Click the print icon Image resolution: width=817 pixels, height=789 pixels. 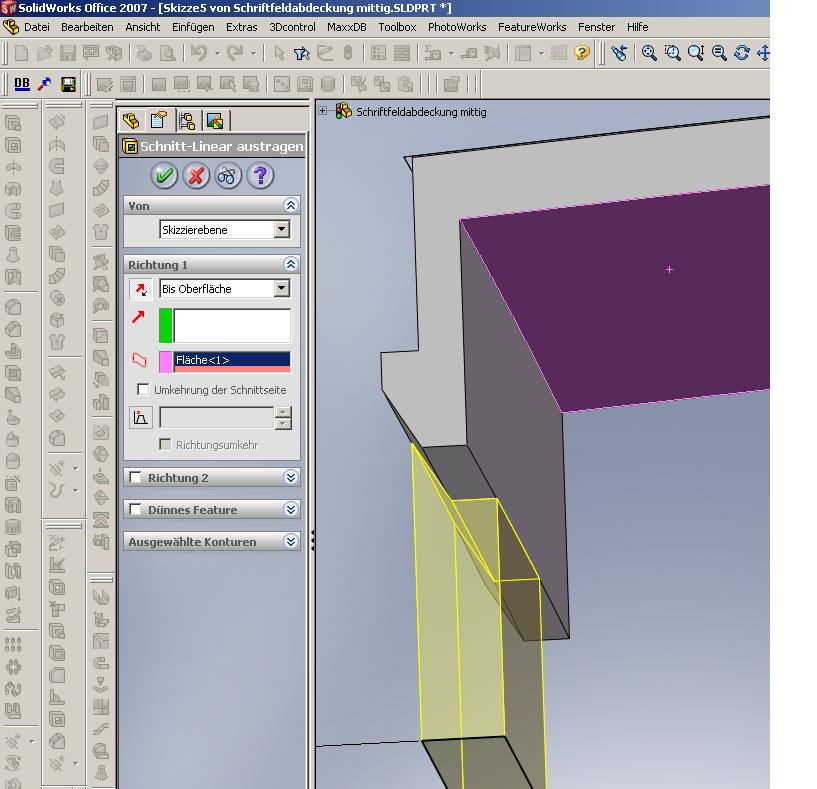click(x=144, y=53)
